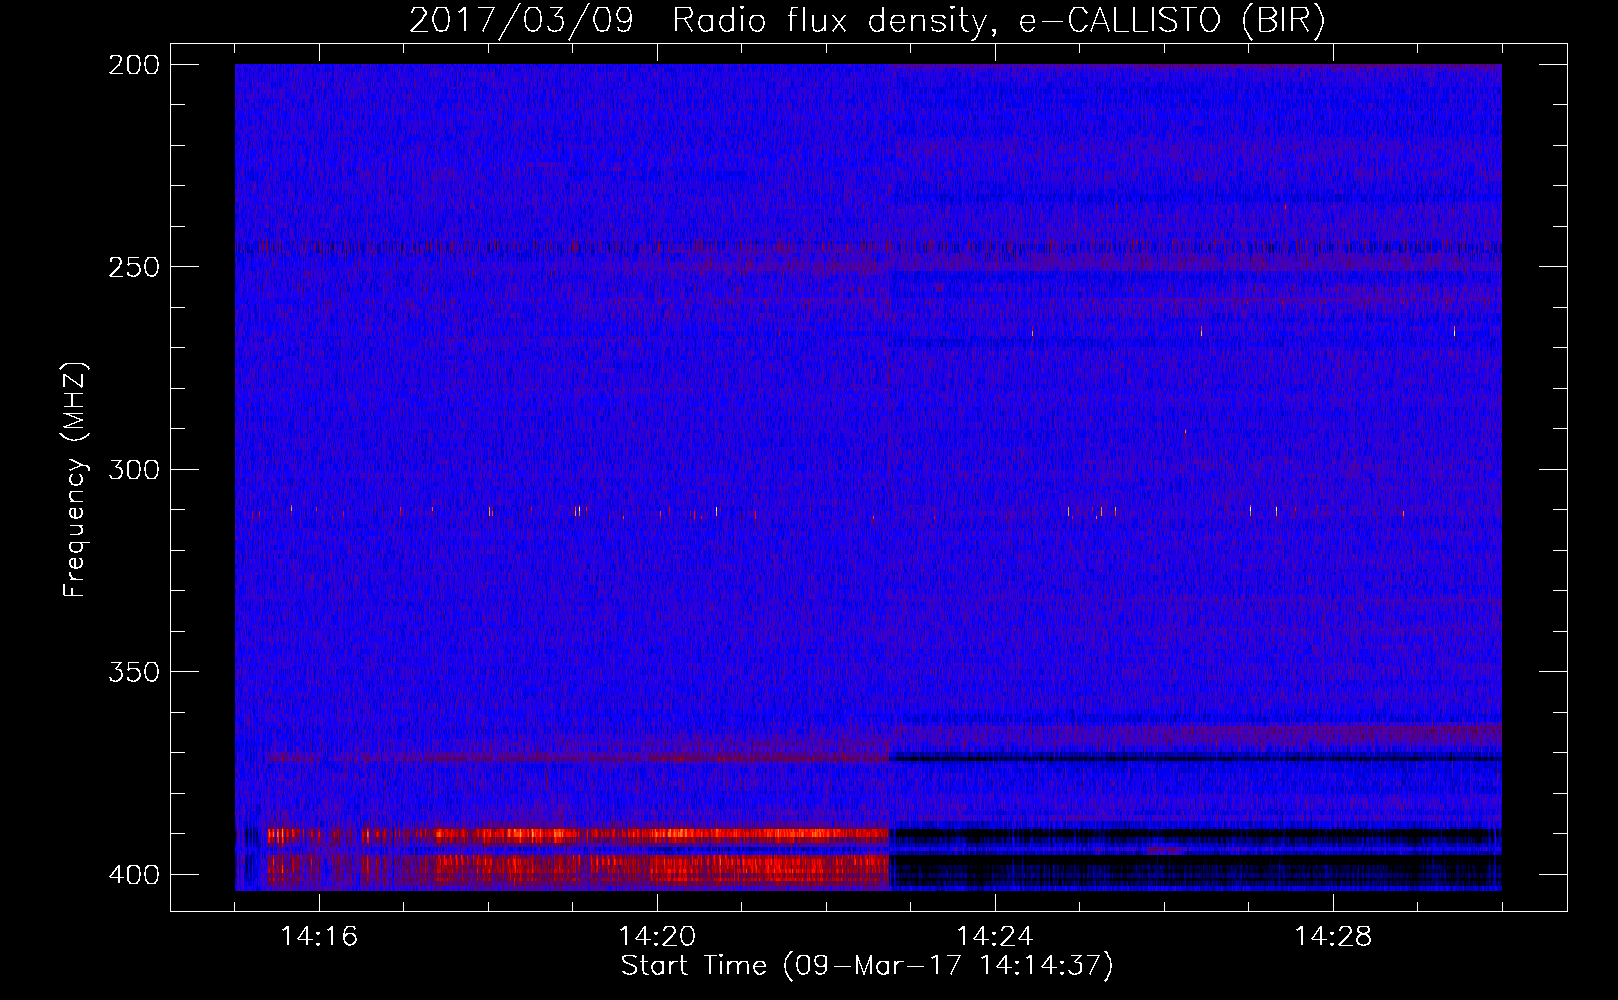Viewport: 1618px width, 1000px height.
Task: Click the 14:16 time tick label
Action: (319, 937)
